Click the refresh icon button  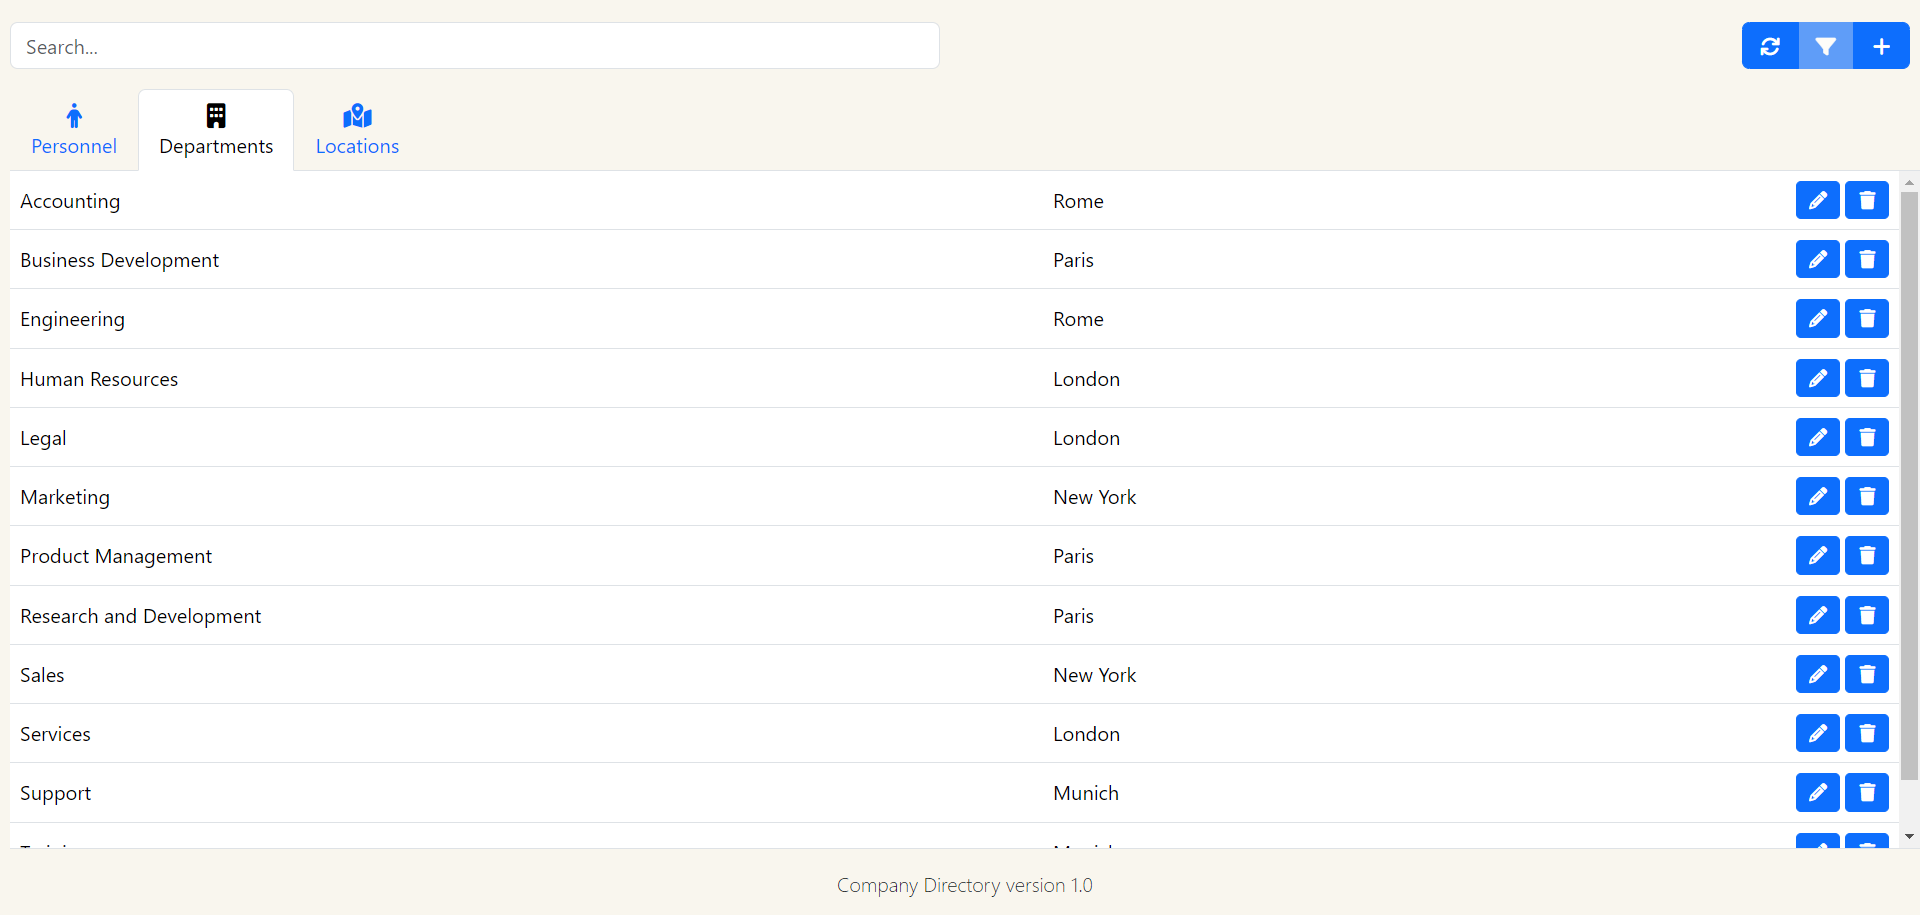(x=1770, y=46)
